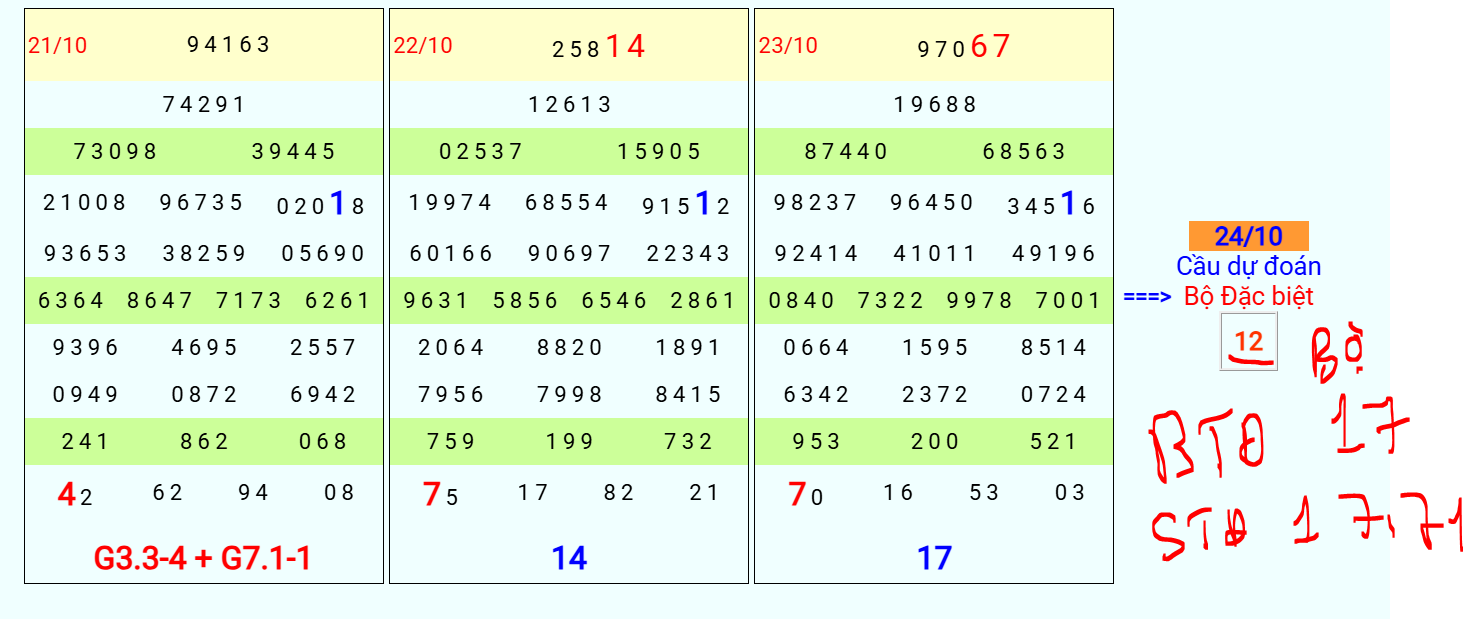
Task: Click the number 02537
Action: [481, 152]
